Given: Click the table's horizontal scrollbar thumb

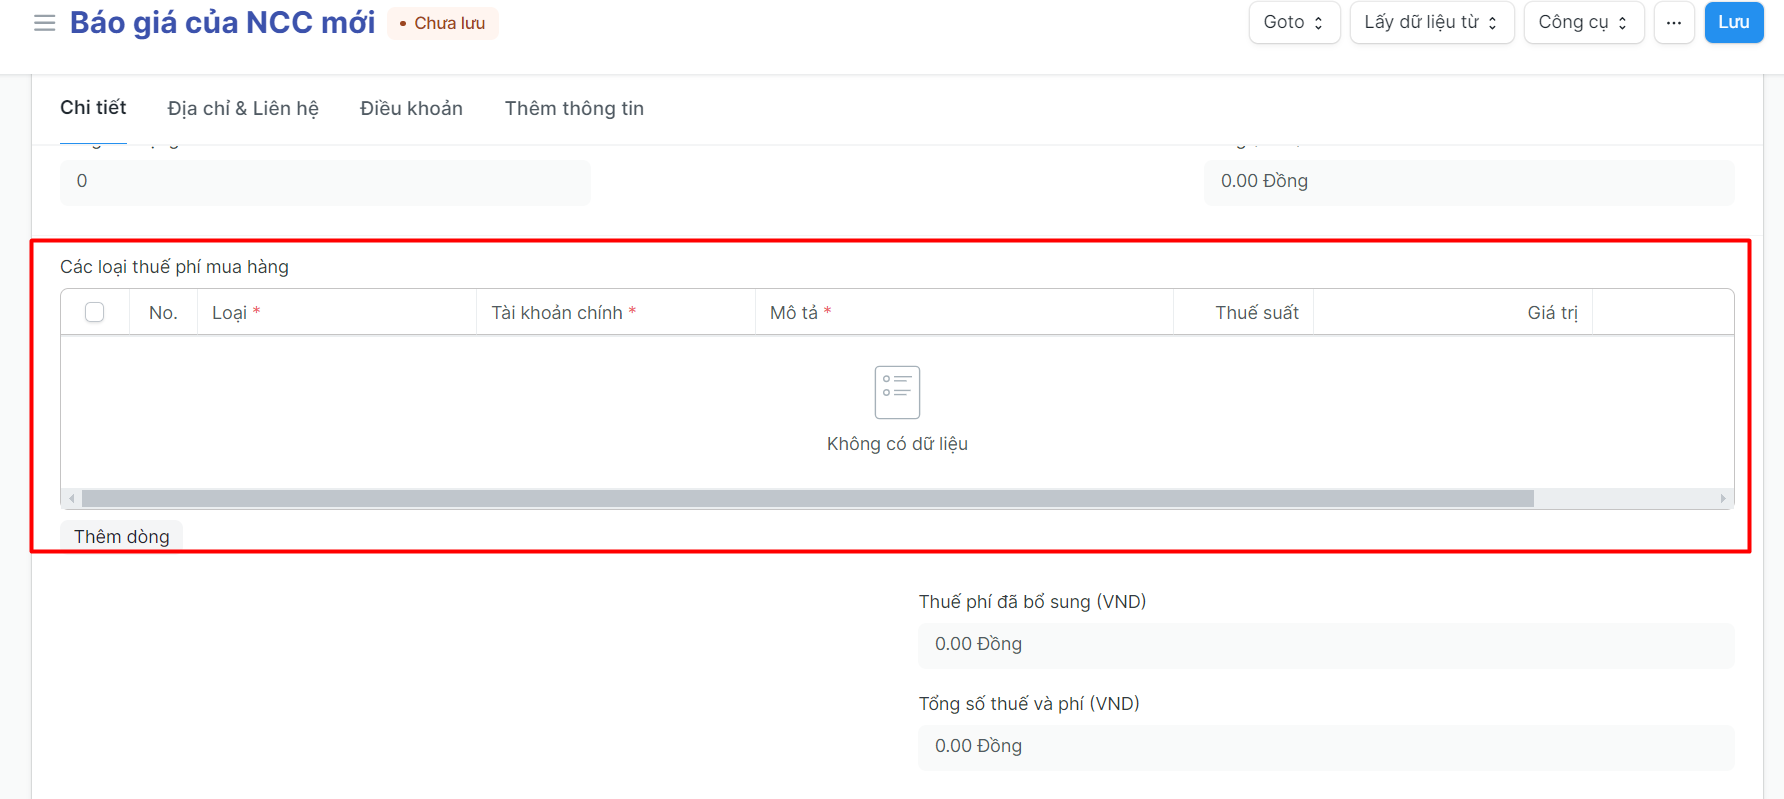Looking at the screenshot, I should [807, 498].
